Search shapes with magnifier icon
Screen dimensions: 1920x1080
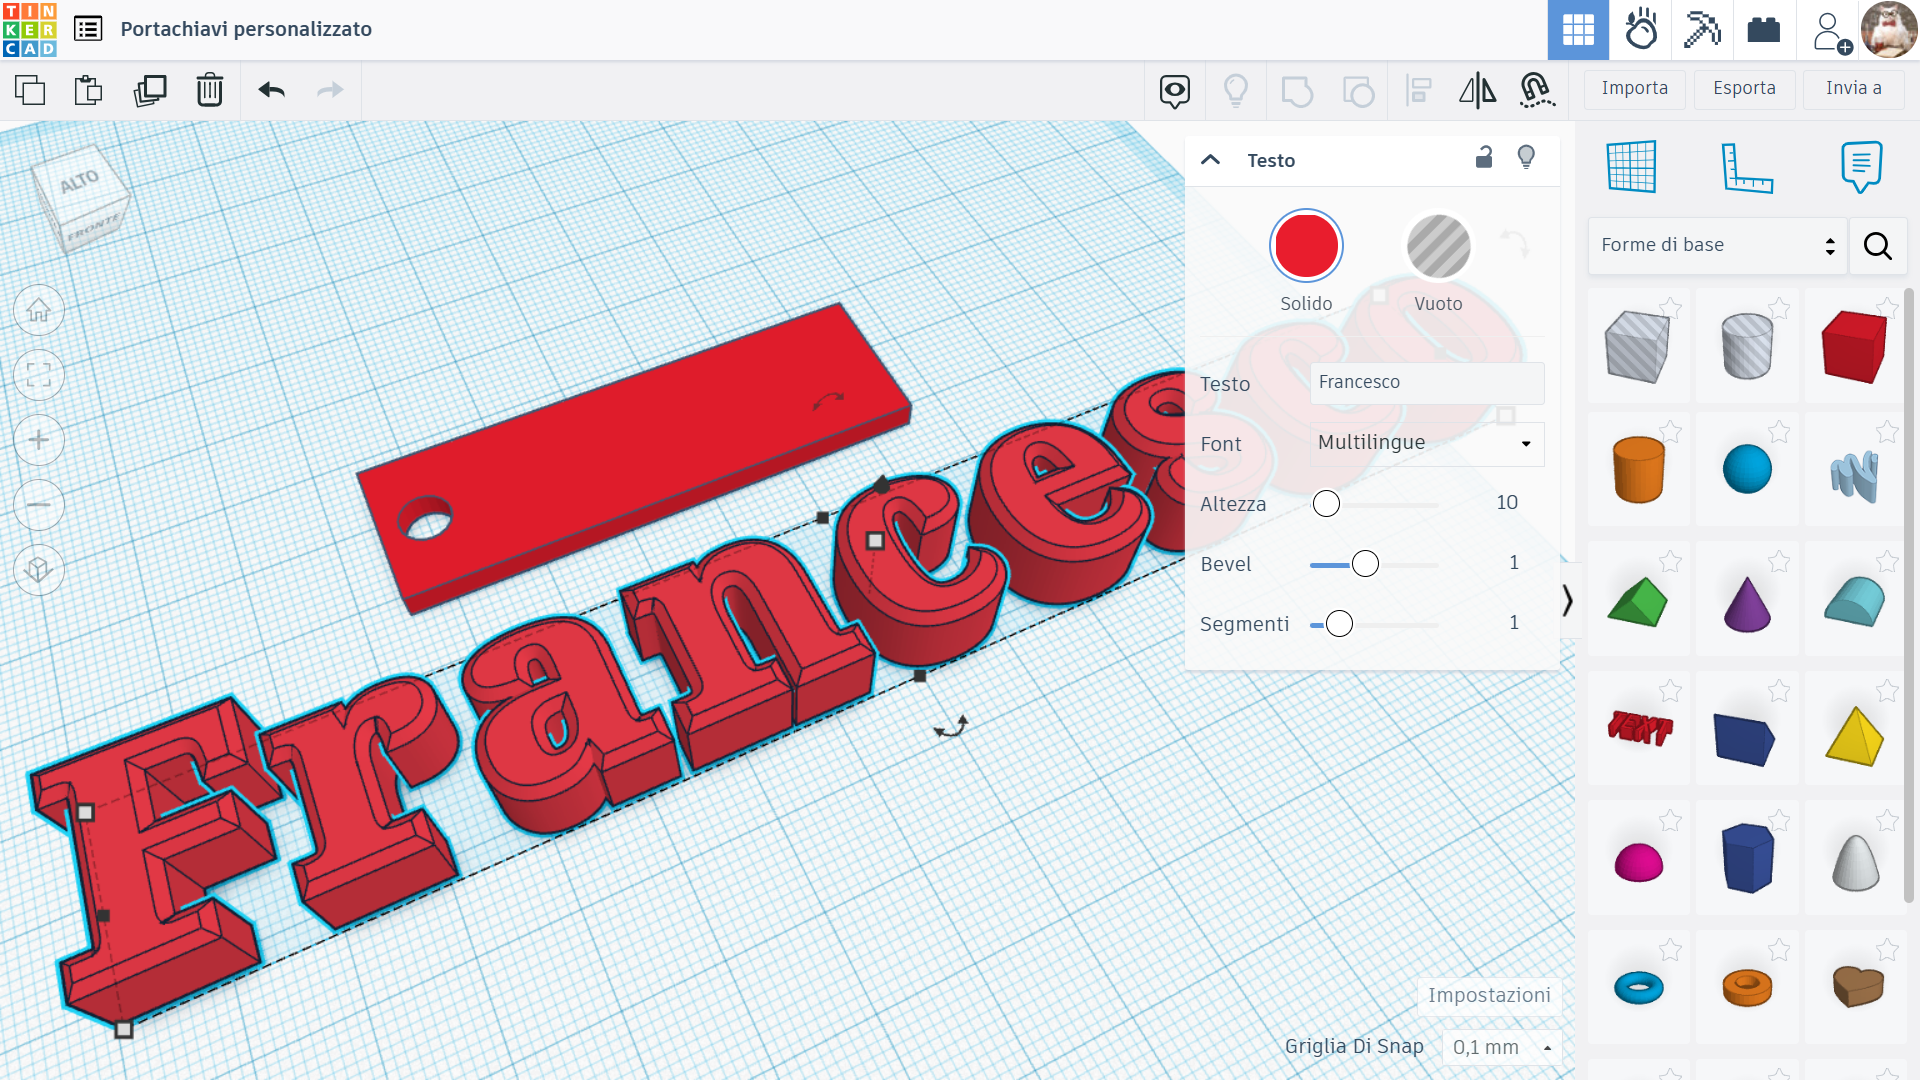point(1878,246)
